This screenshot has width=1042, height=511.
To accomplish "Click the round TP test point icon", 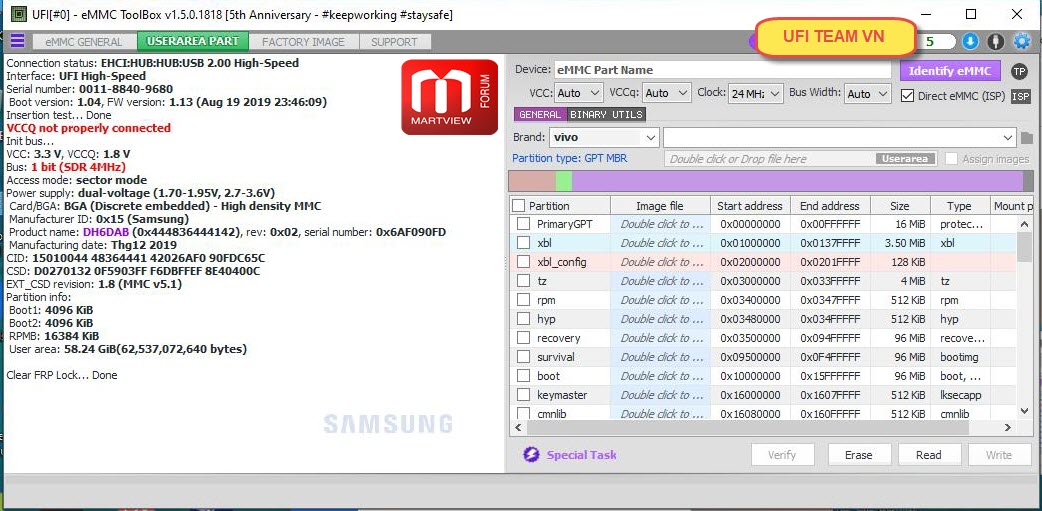I will [x=1019, y=72].
